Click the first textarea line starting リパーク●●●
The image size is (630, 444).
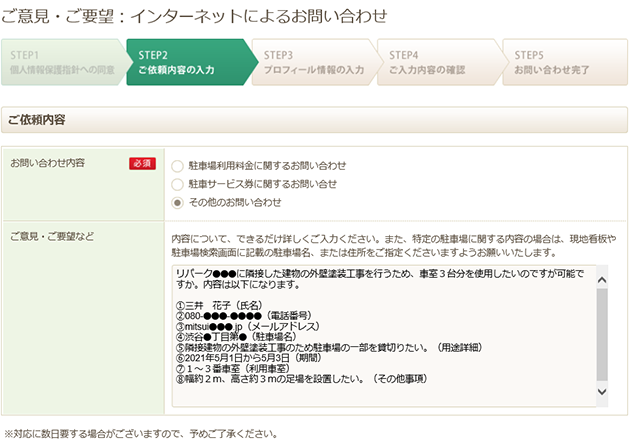[x=380, y=274]
